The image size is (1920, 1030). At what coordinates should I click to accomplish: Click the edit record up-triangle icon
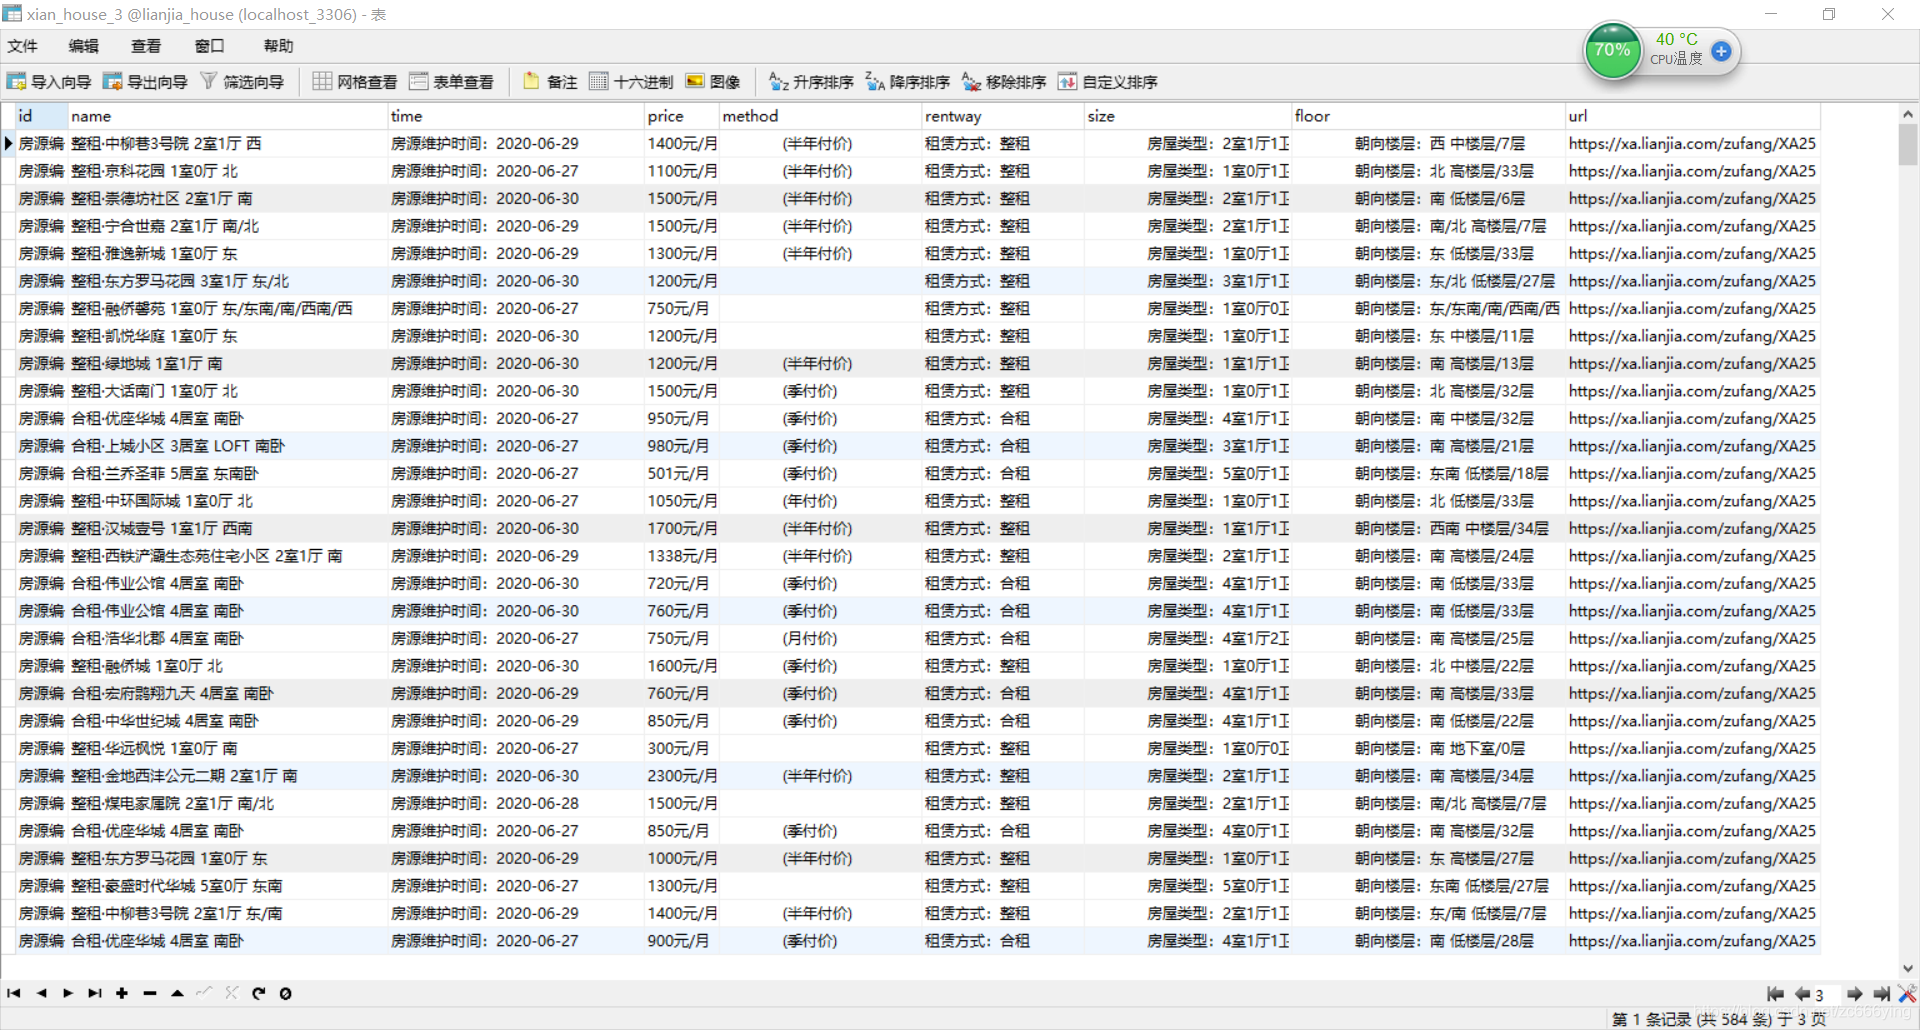177,993
